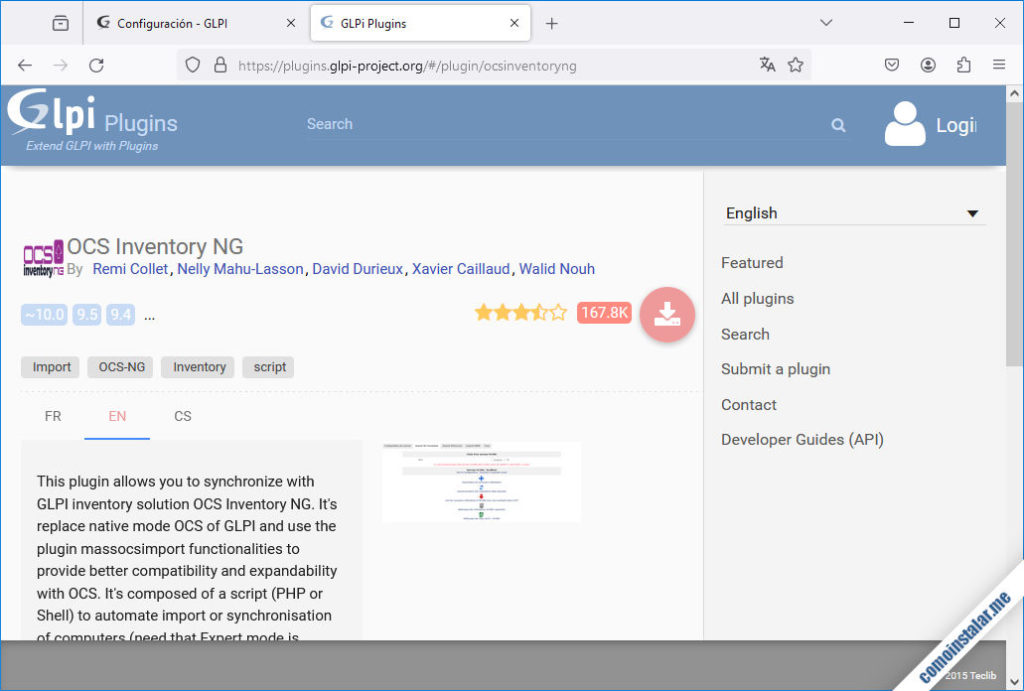Expand more versions ellipsis after 9.4
1024x691 pixels.
150,316
